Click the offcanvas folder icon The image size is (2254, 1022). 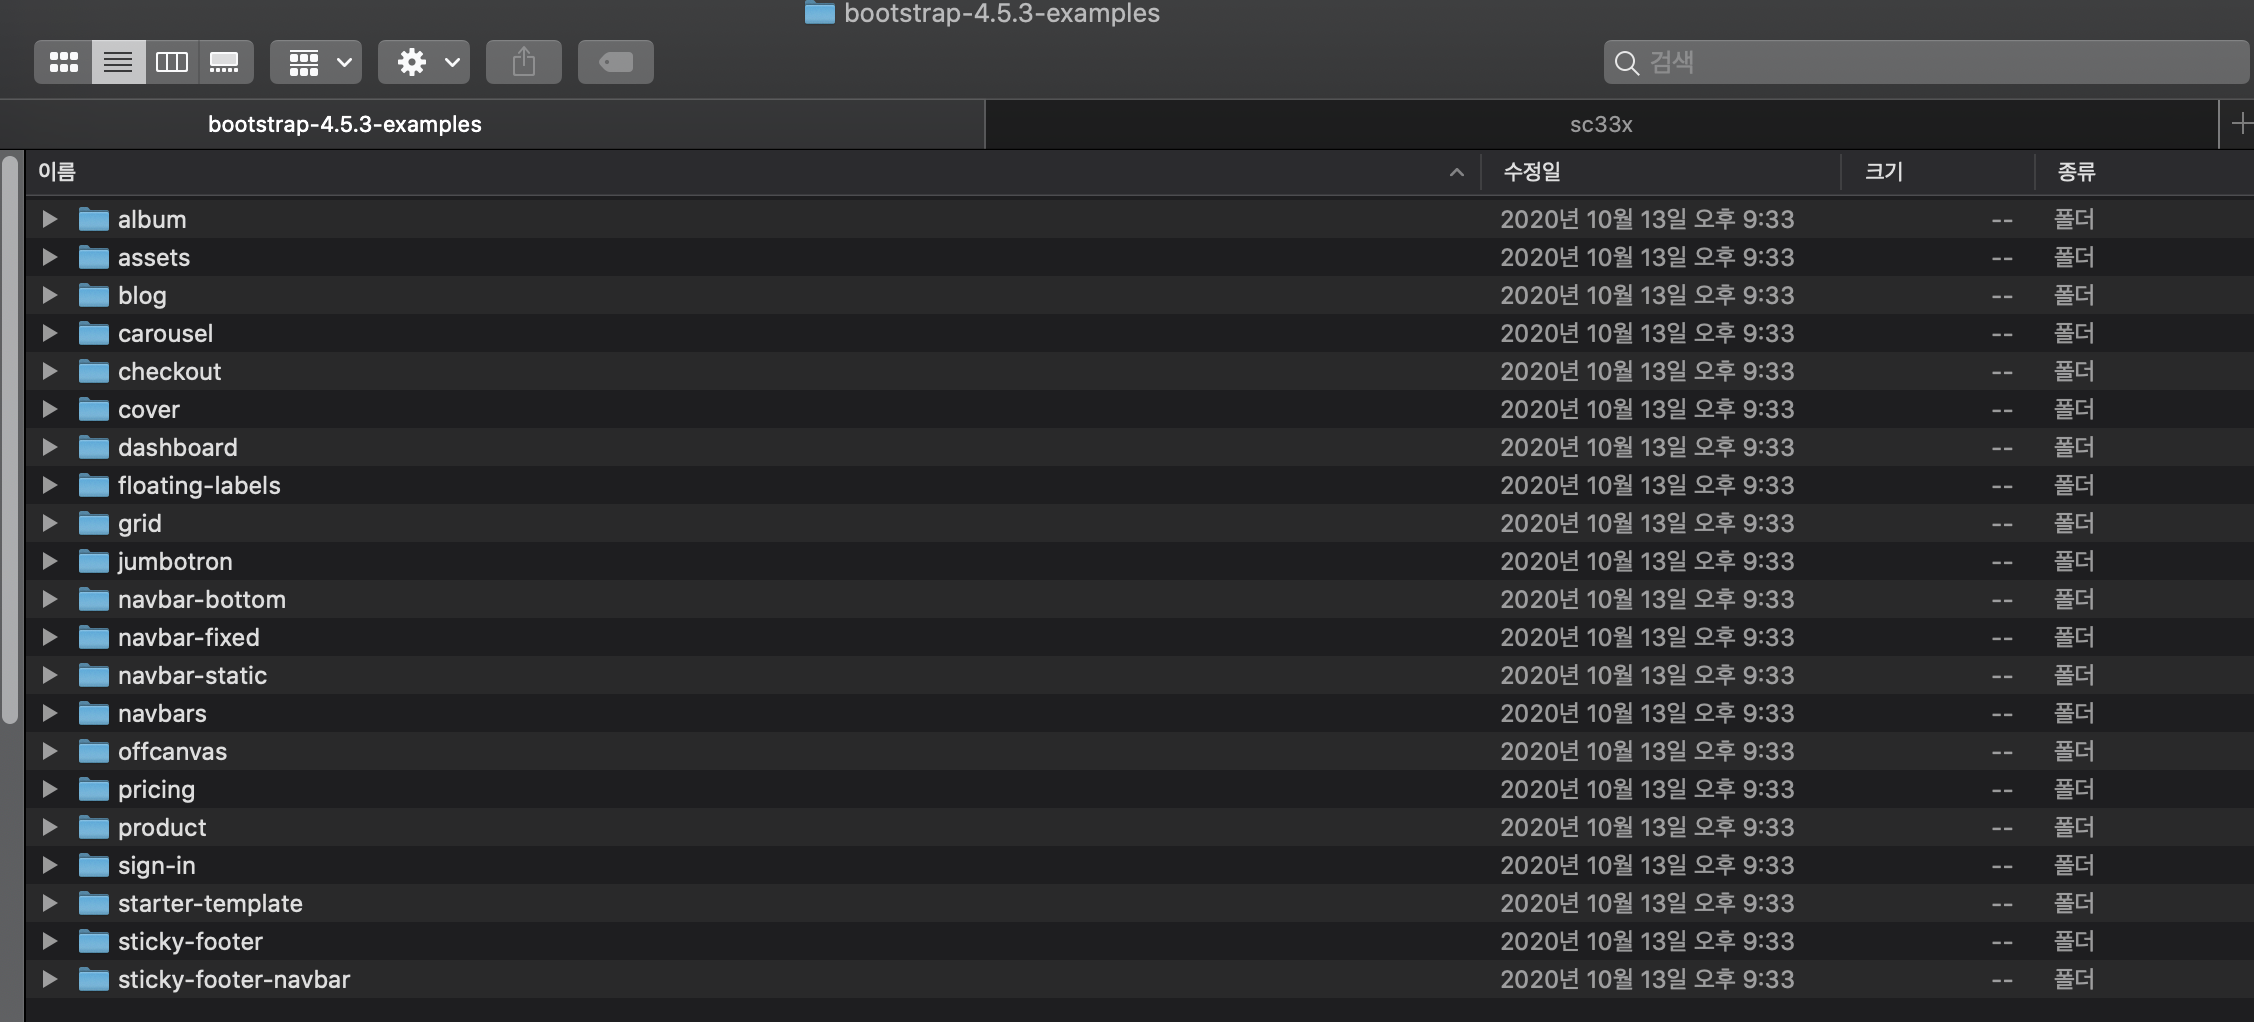point(94,751)
